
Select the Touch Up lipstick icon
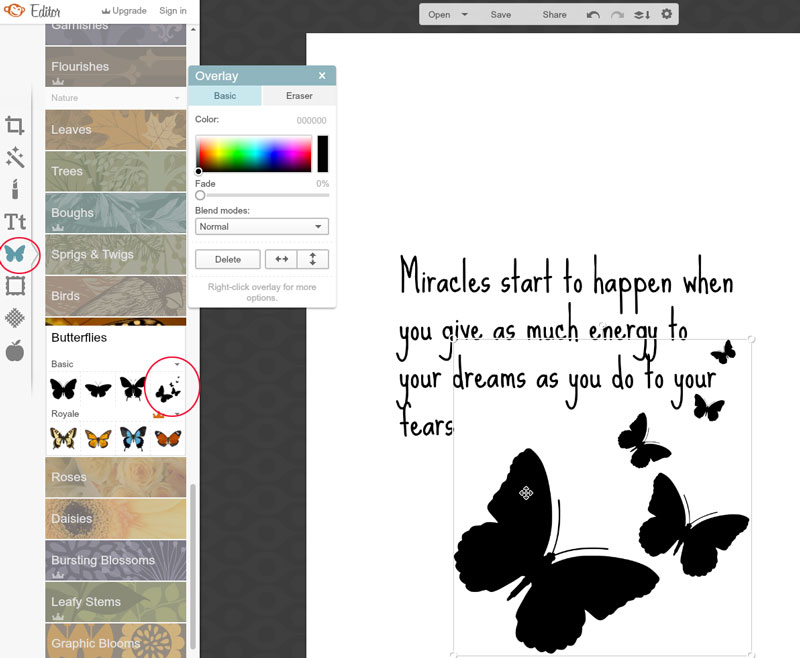tap(15, 189)
